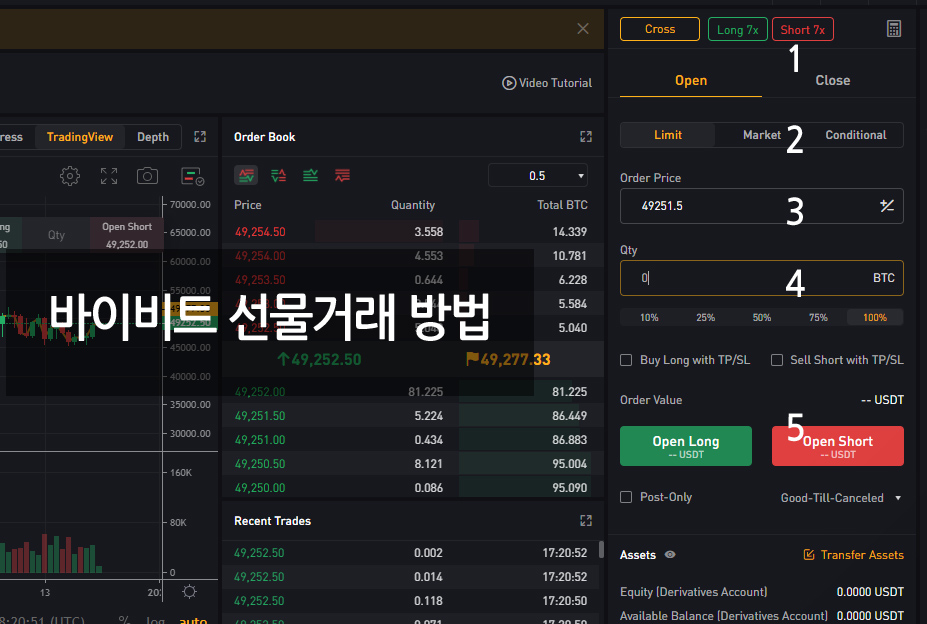927x624 pixels.
Task: Click Transfer Assets link
Action: click(x=854, y=555)
